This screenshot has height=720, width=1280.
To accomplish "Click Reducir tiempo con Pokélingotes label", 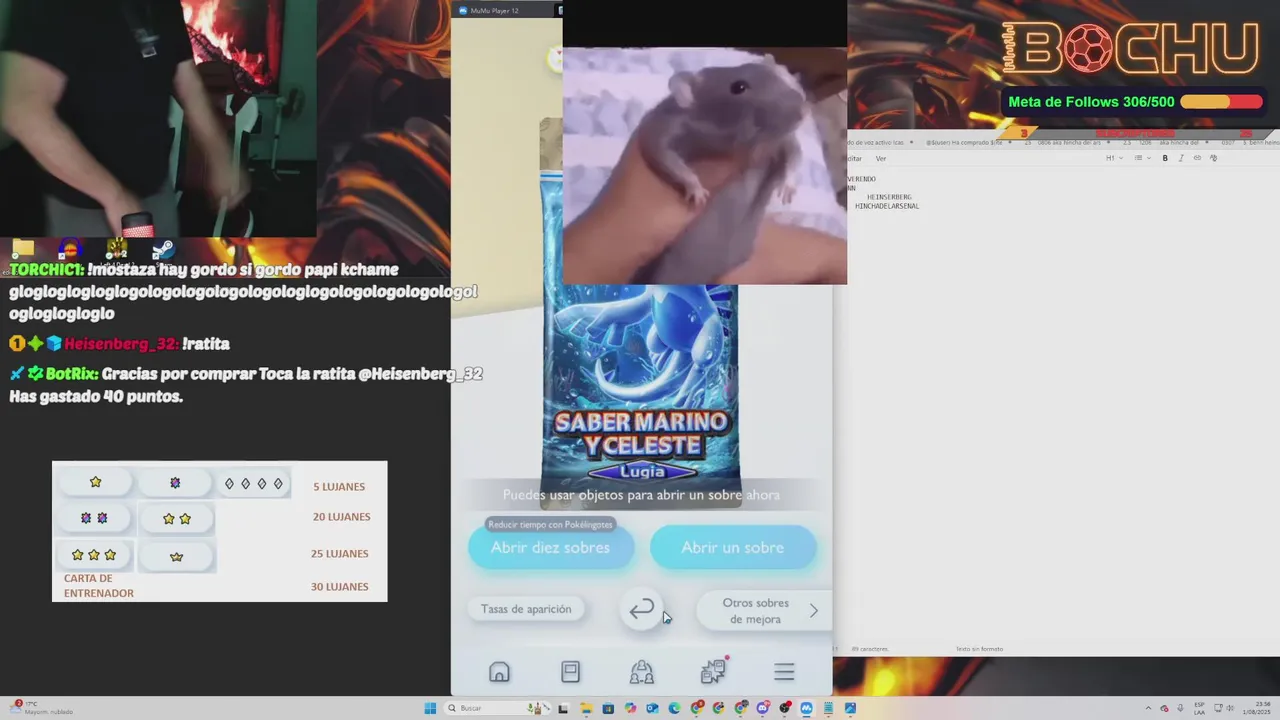I will (550, 524).
